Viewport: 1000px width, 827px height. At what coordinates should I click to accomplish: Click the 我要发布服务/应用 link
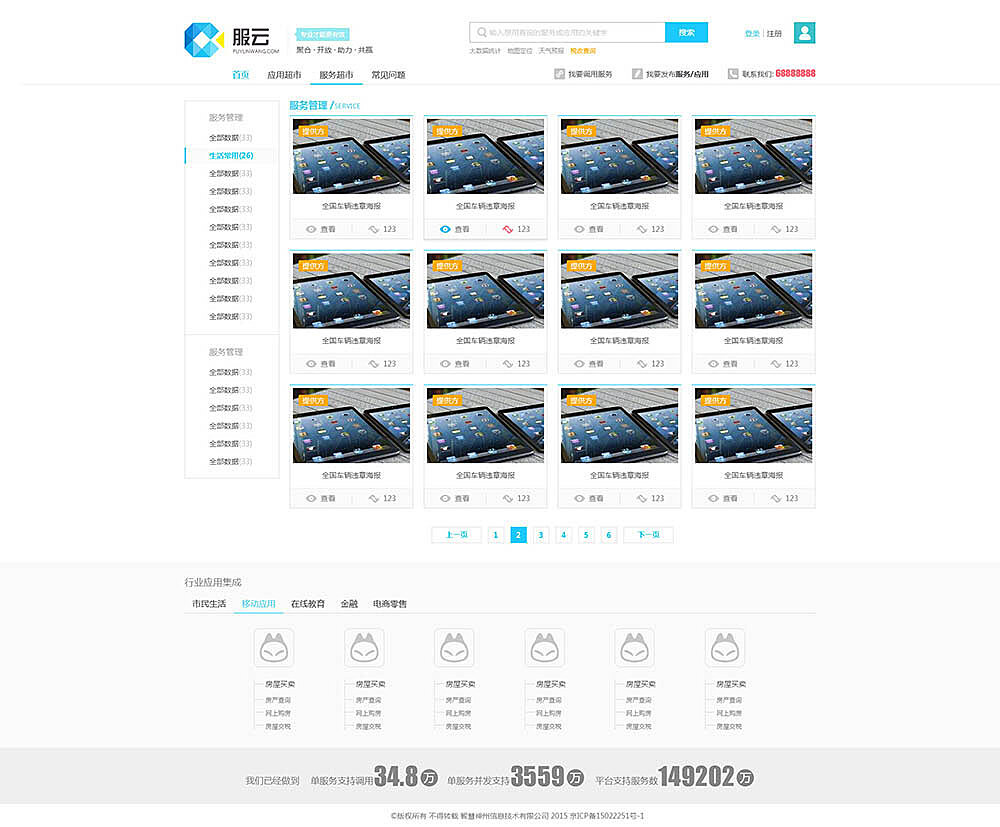click(x=677, y=75)
